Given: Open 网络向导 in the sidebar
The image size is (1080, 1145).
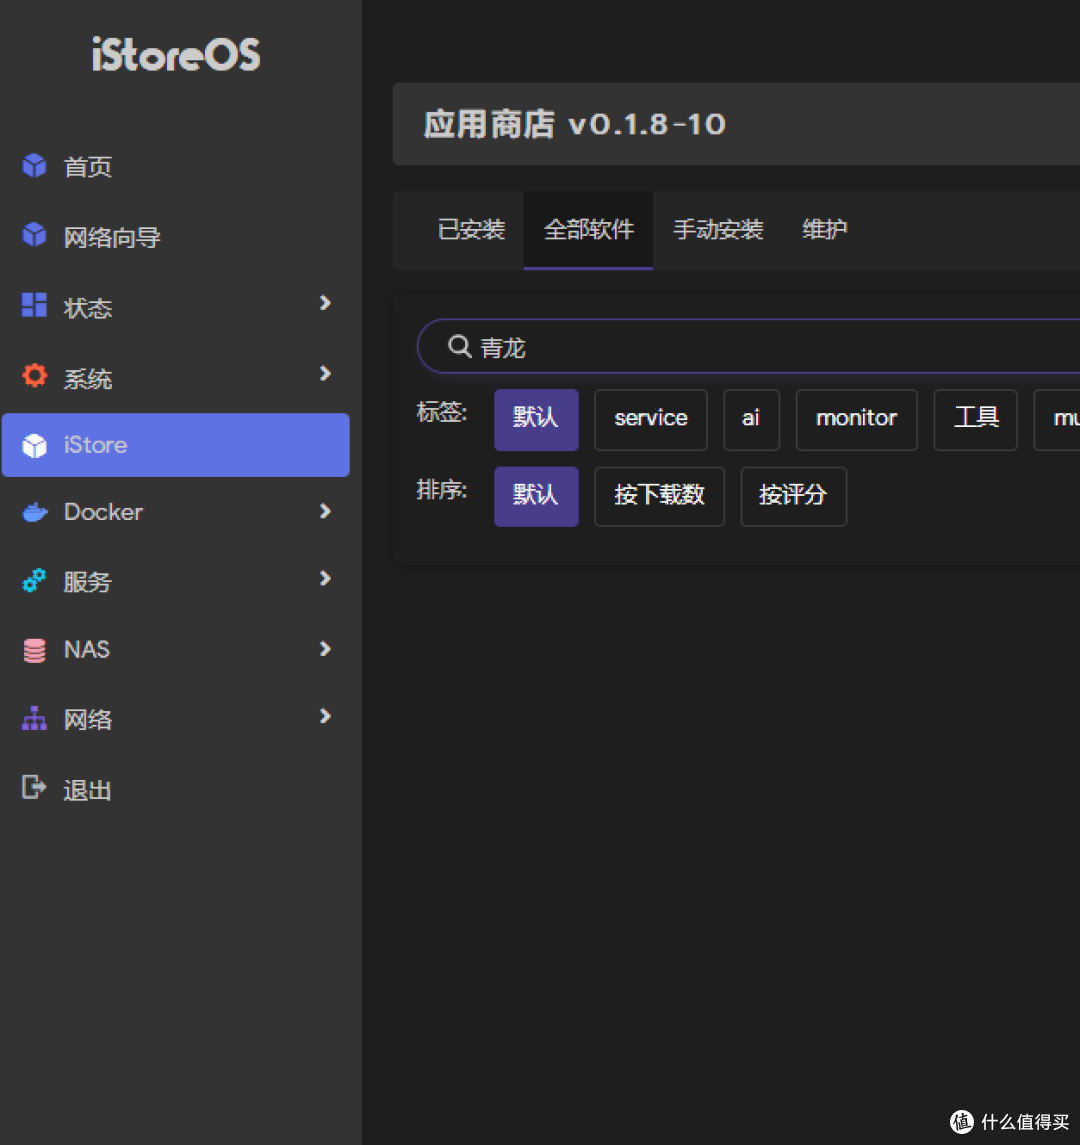Looking at the screenshot, I should [x=176, y=237].
